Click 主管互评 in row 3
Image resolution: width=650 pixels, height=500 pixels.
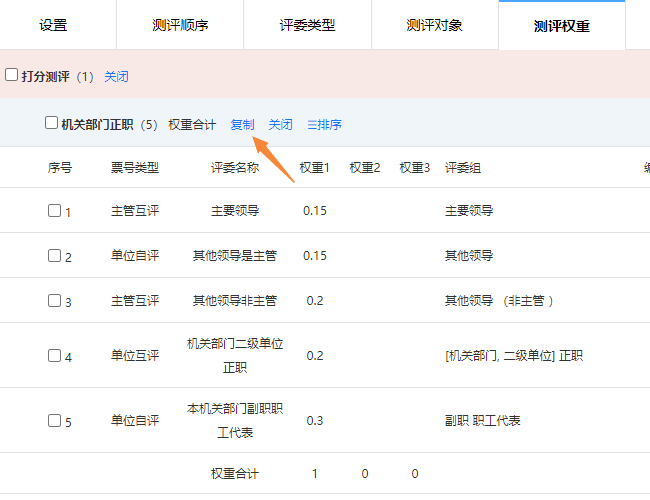coord(135,301)
